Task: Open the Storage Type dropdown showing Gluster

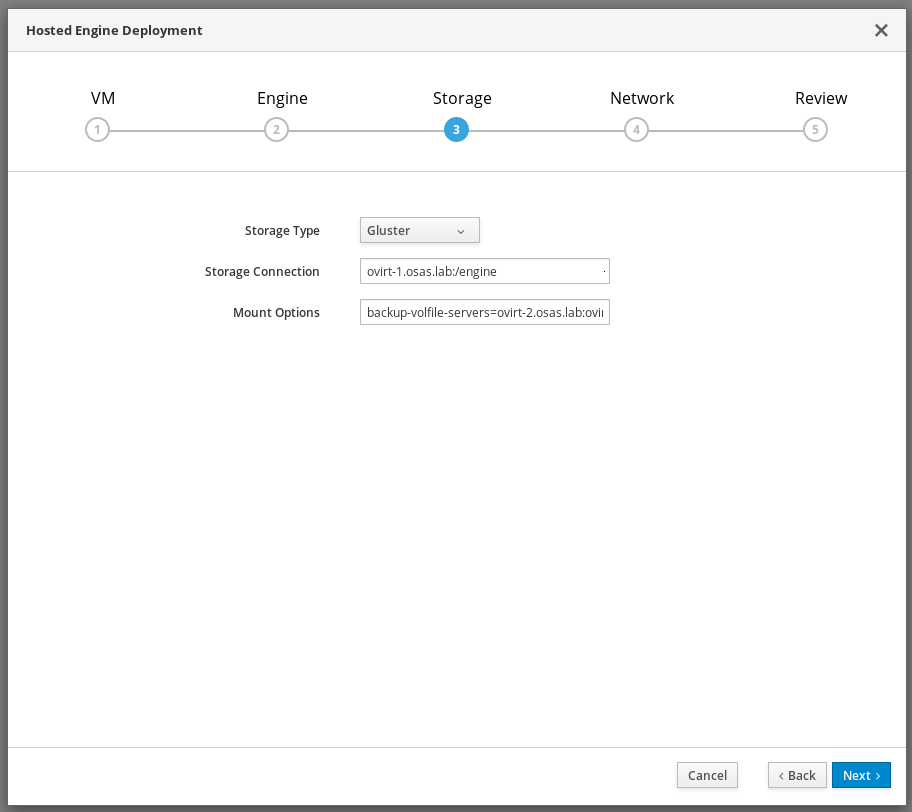Action: pos(419,231)
